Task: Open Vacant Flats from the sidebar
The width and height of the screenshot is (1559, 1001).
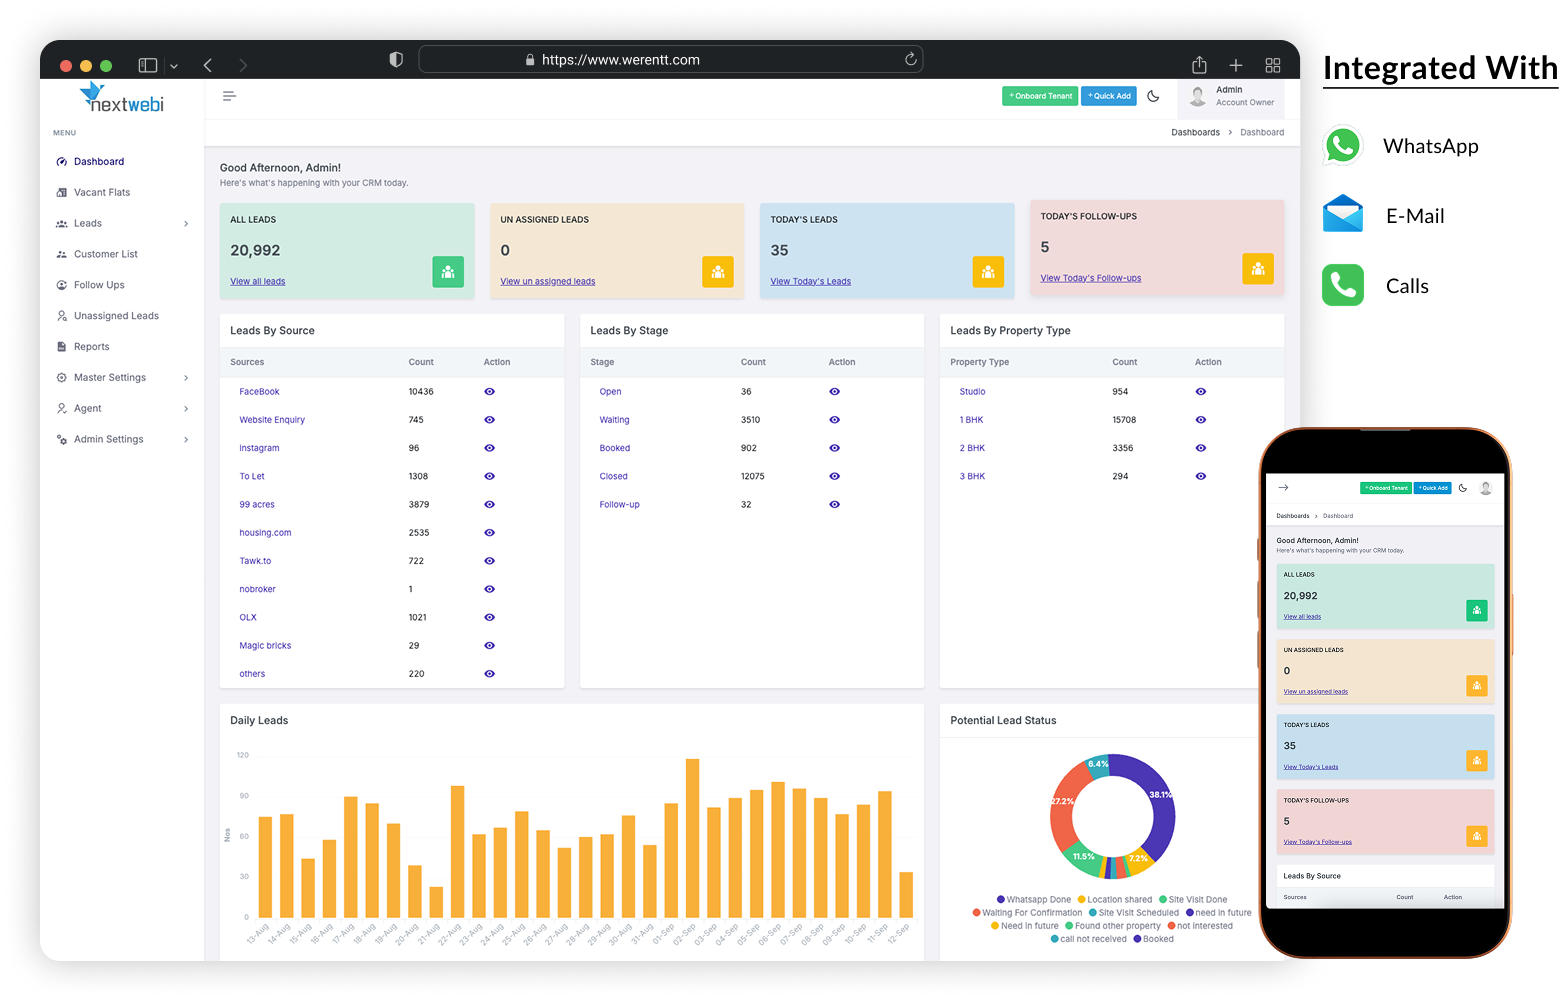Action: click(101, 193)
